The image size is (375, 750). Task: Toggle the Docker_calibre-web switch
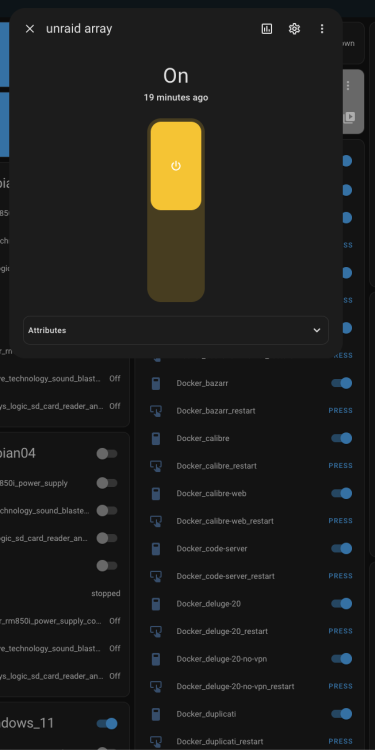click(342, 493)
